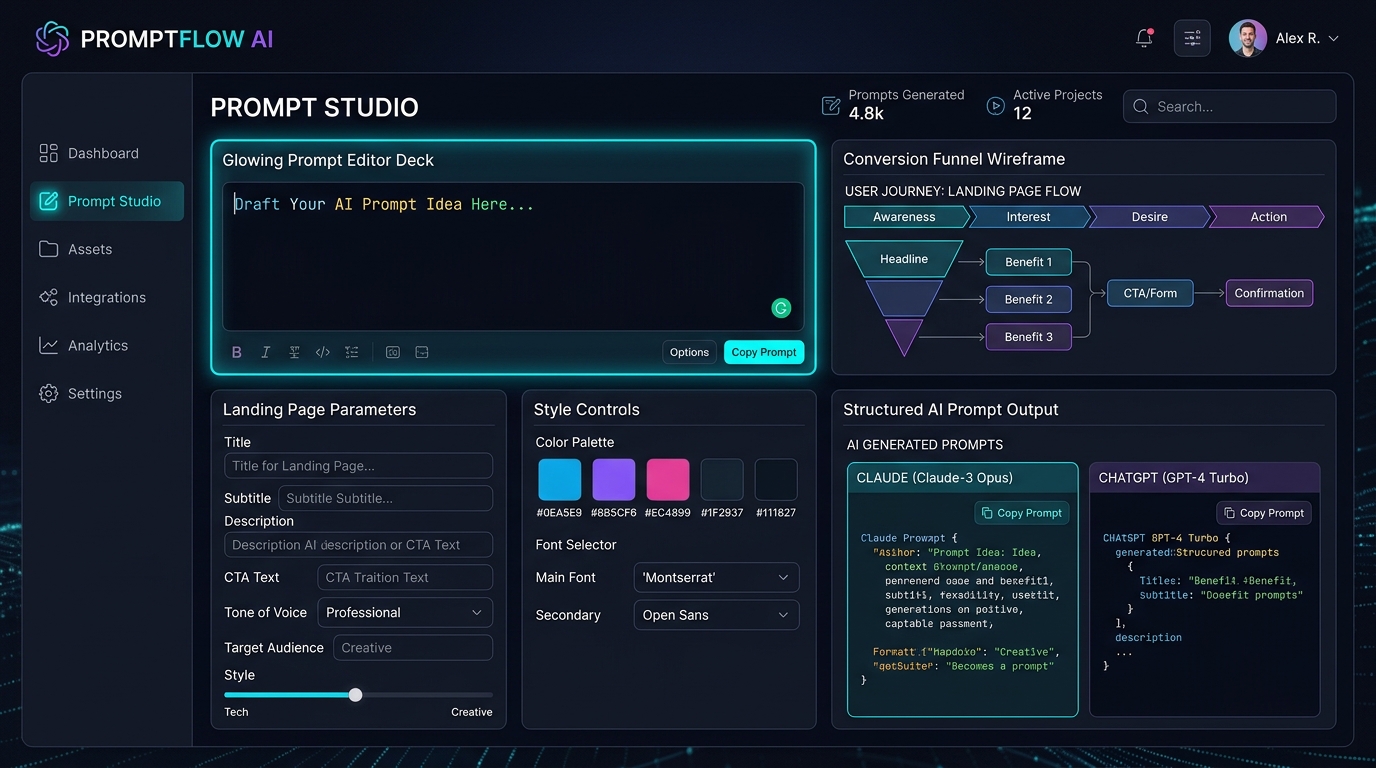Viewport: 1376px width, 768px height.
Task: Click the Title for Landing Page field
Action: pyautogui.click(x=358, y=465)
